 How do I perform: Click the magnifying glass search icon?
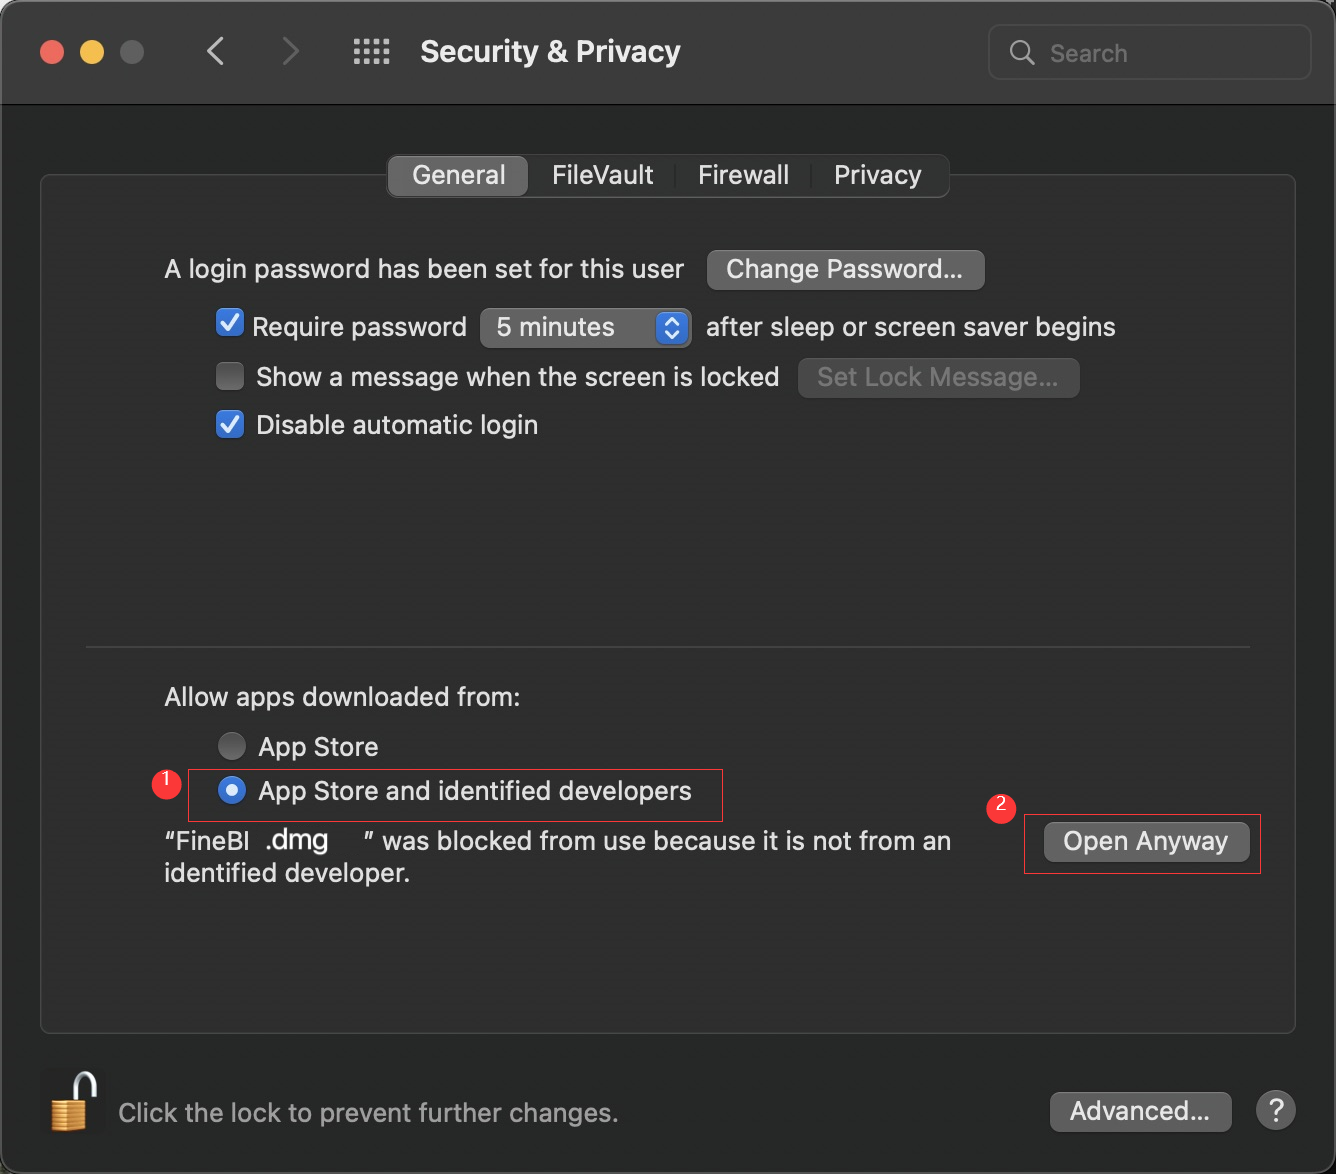coord(1021,53)
